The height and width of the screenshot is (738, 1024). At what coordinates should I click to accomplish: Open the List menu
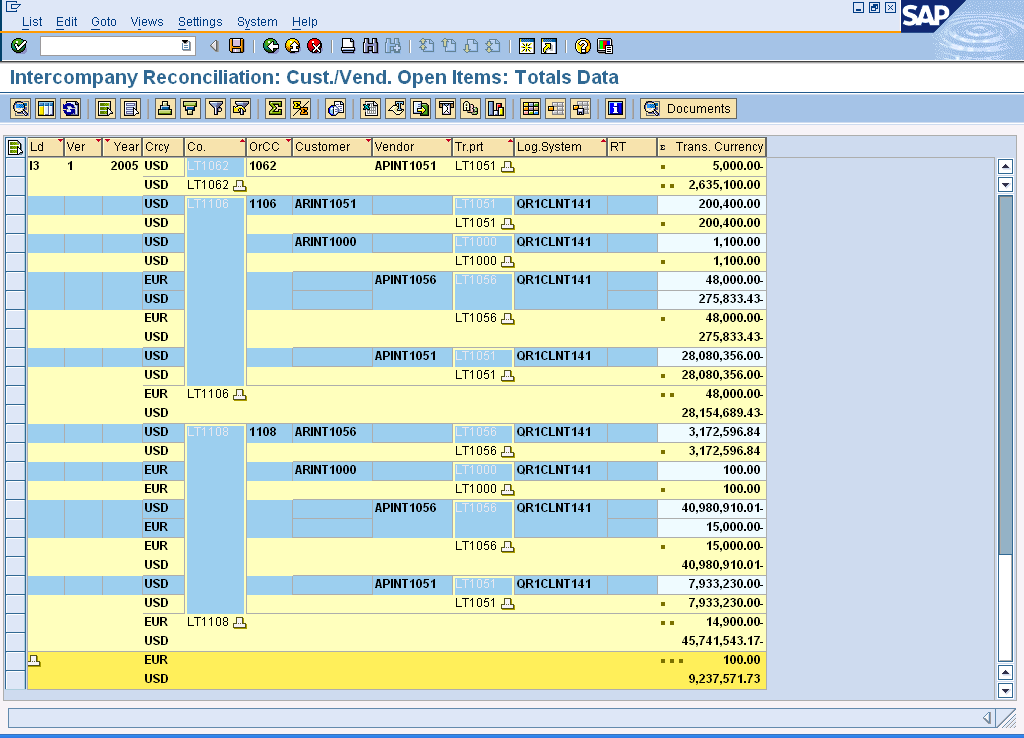click(32, 22)
